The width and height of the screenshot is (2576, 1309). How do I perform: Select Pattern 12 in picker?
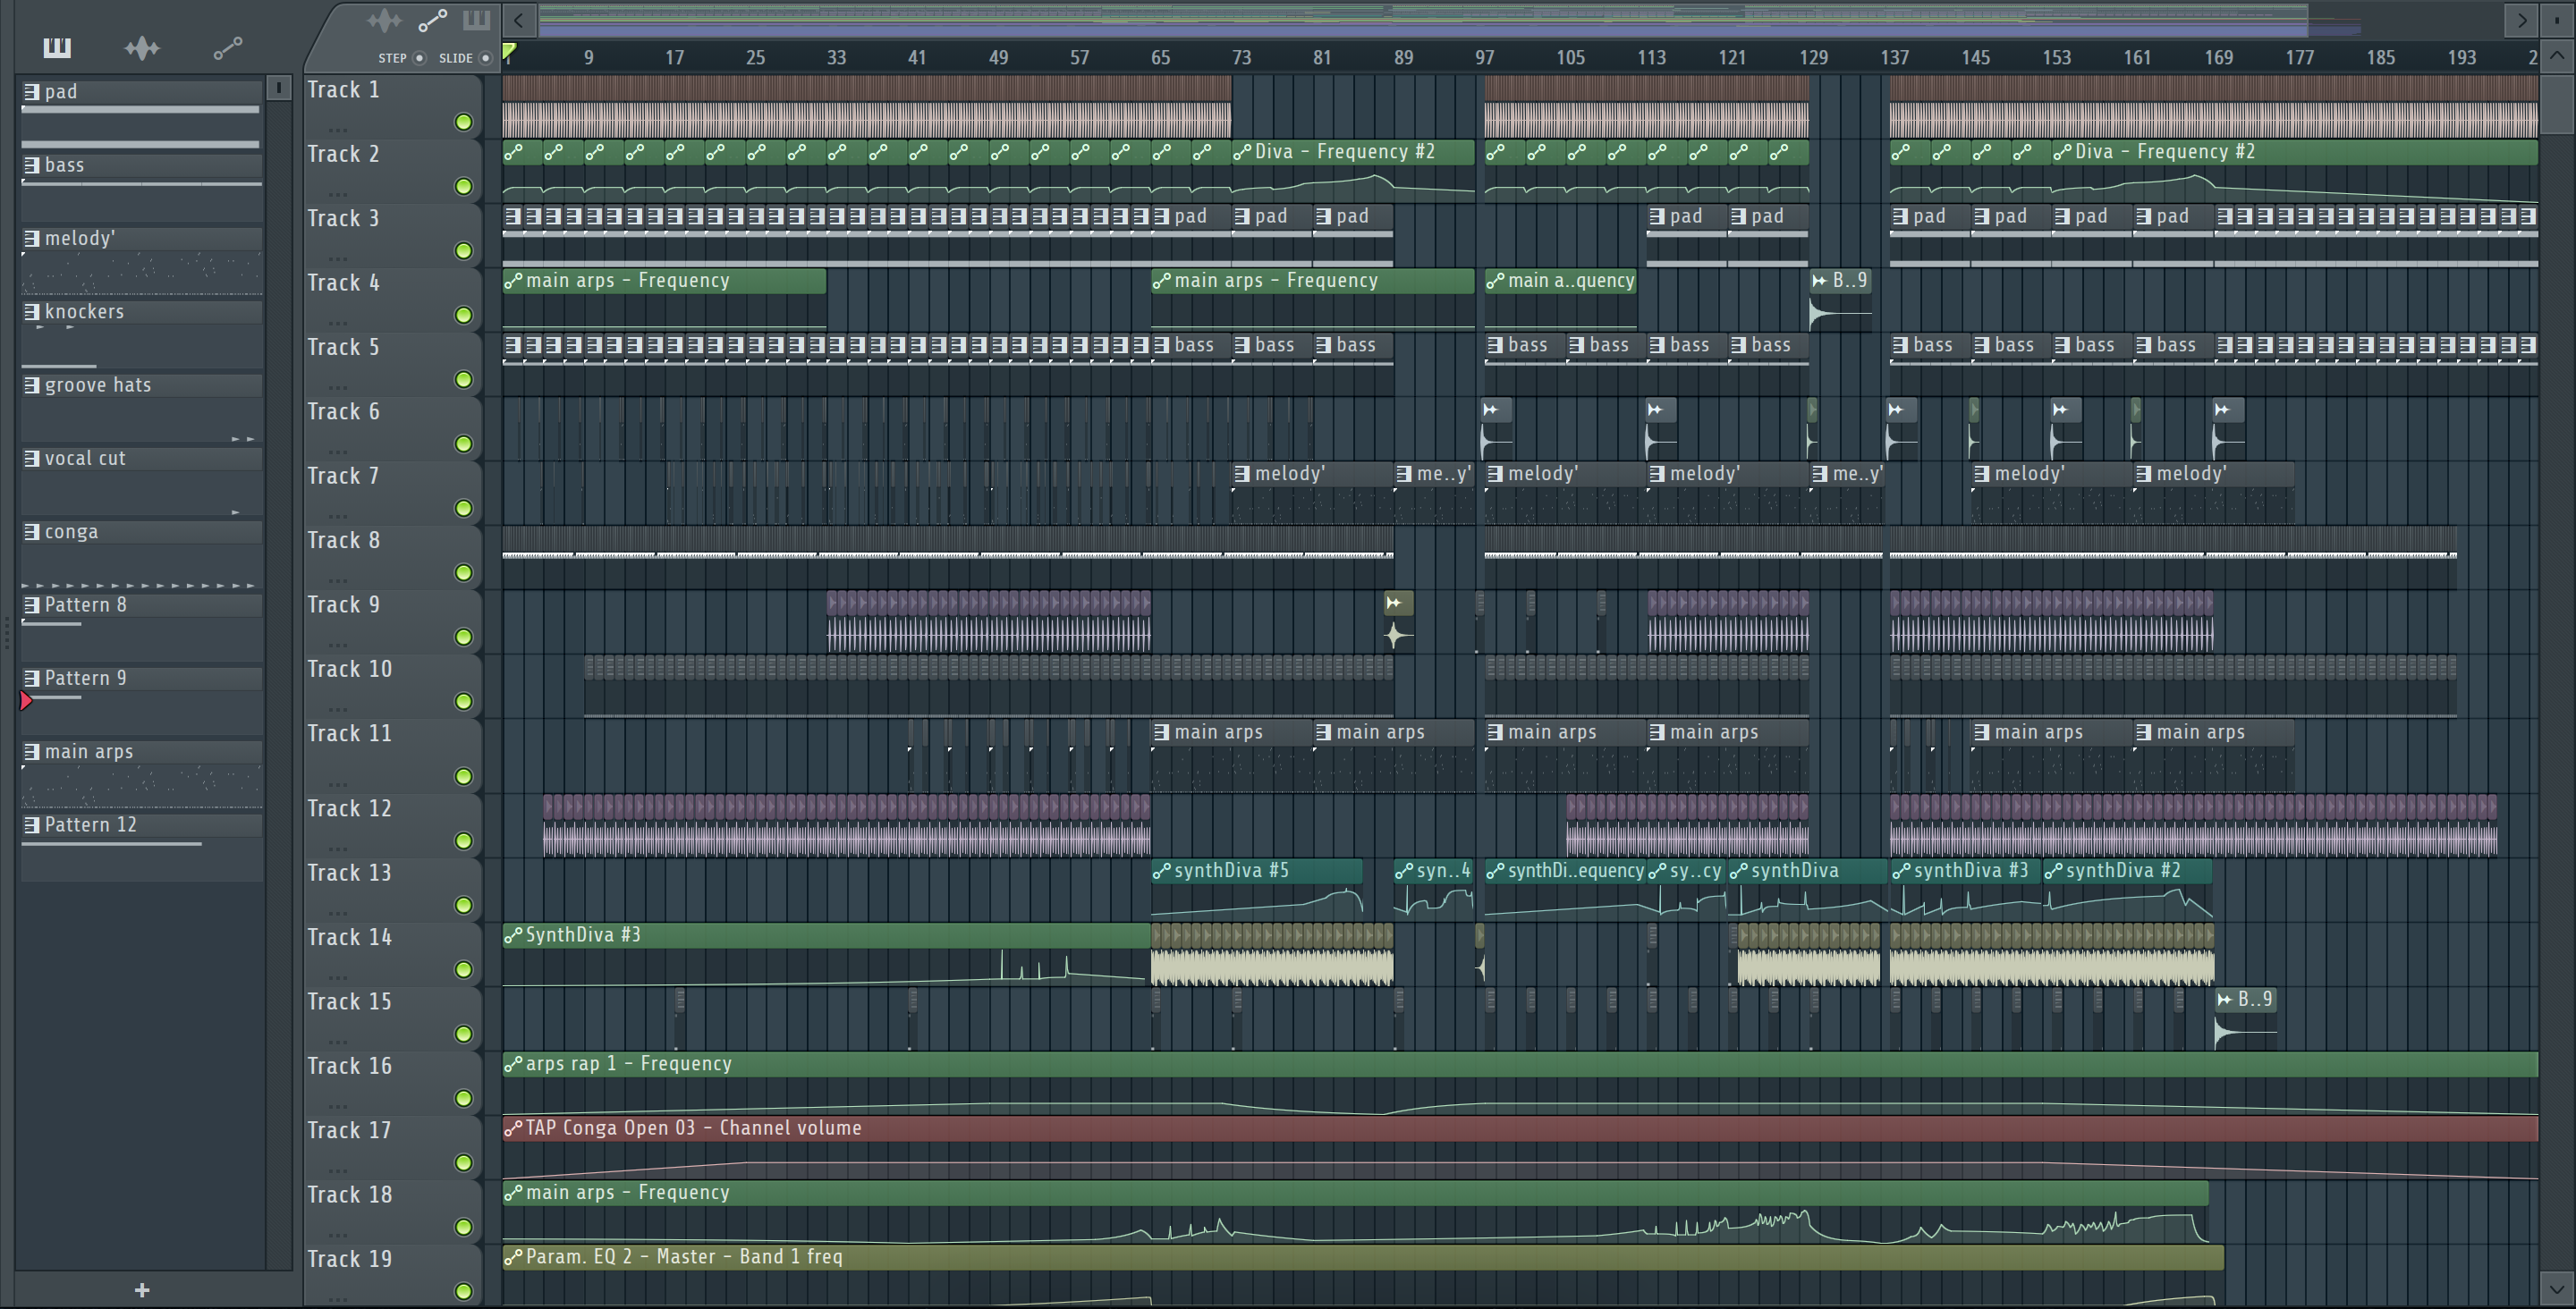141,825
